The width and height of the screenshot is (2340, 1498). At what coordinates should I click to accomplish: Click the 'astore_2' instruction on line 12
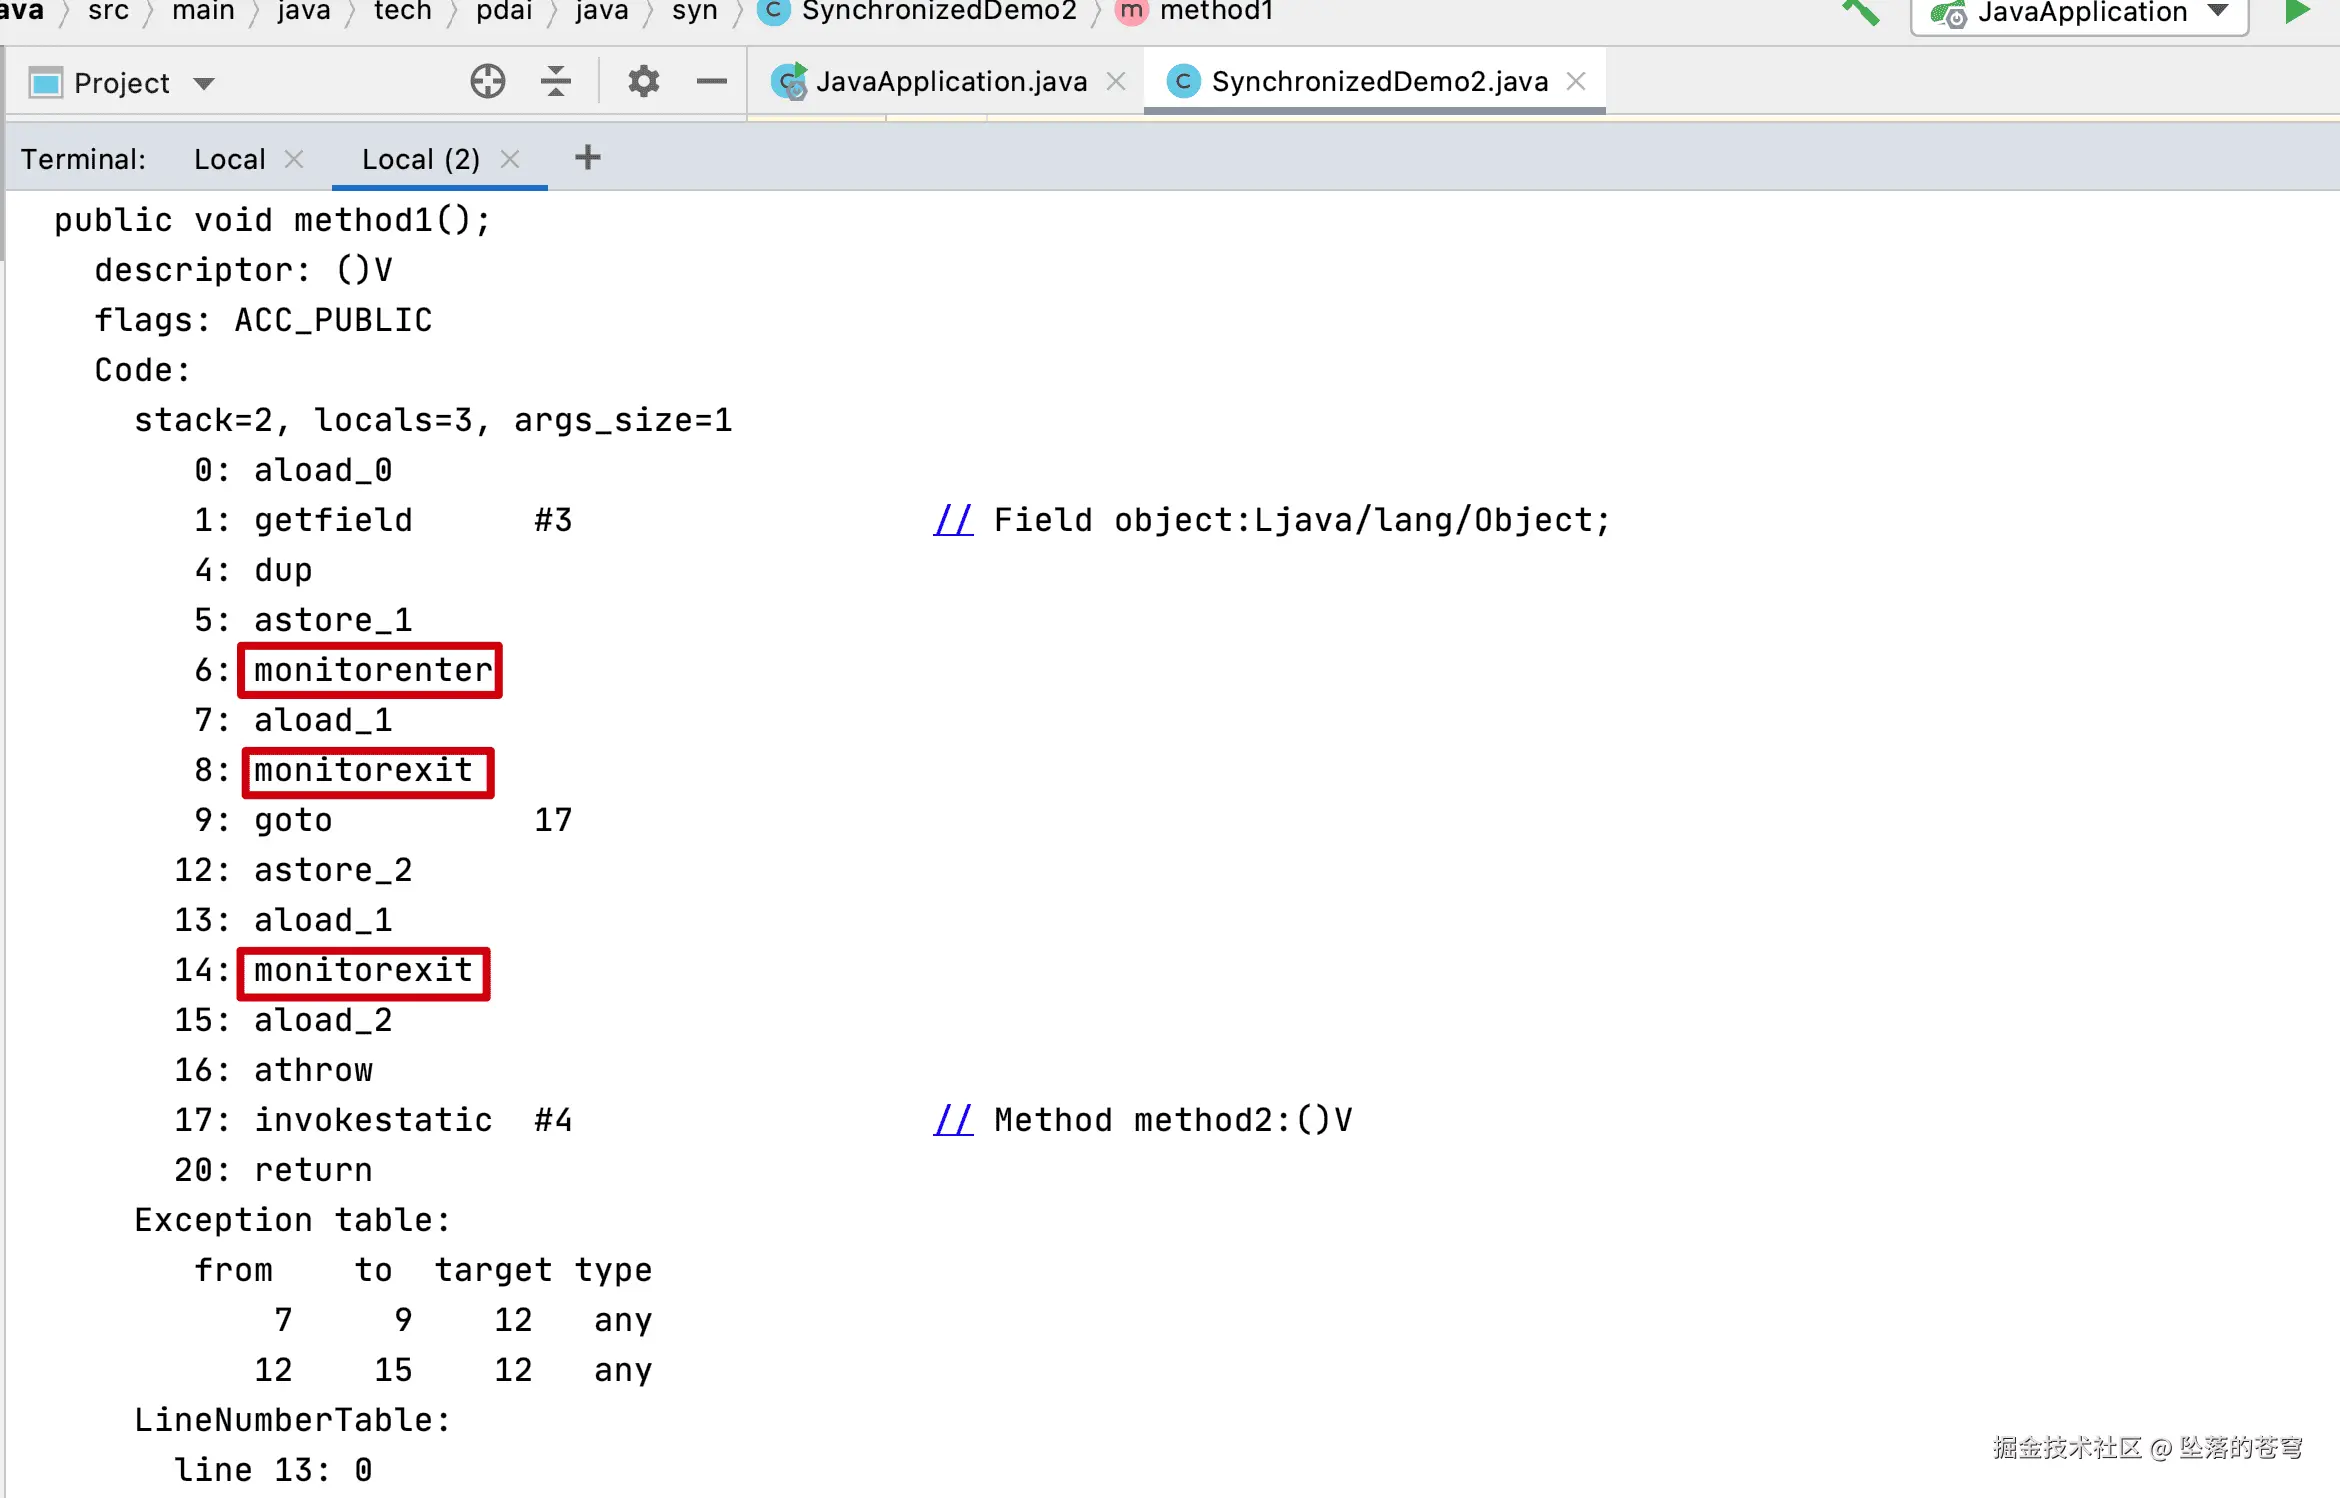tap(333, 870)
